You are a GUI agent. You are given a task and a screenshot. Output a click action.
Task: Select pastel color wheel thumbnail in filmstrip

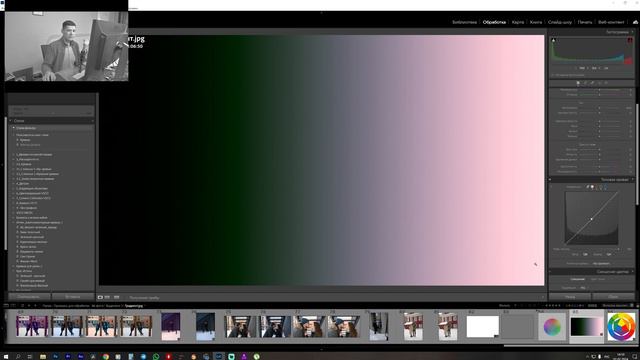(552, 327)
